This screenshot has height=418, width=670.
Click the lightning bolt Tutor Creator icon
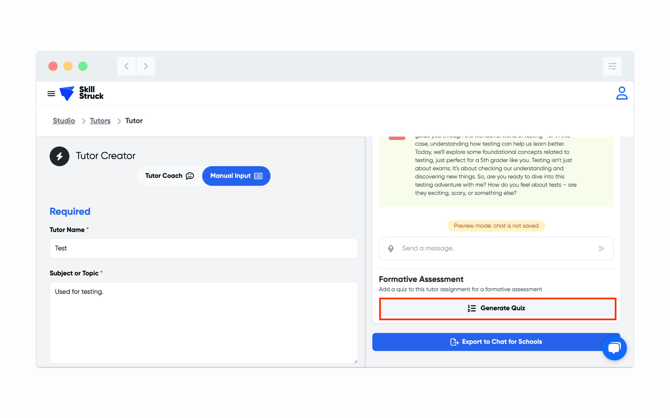click(x=60, y=156)
